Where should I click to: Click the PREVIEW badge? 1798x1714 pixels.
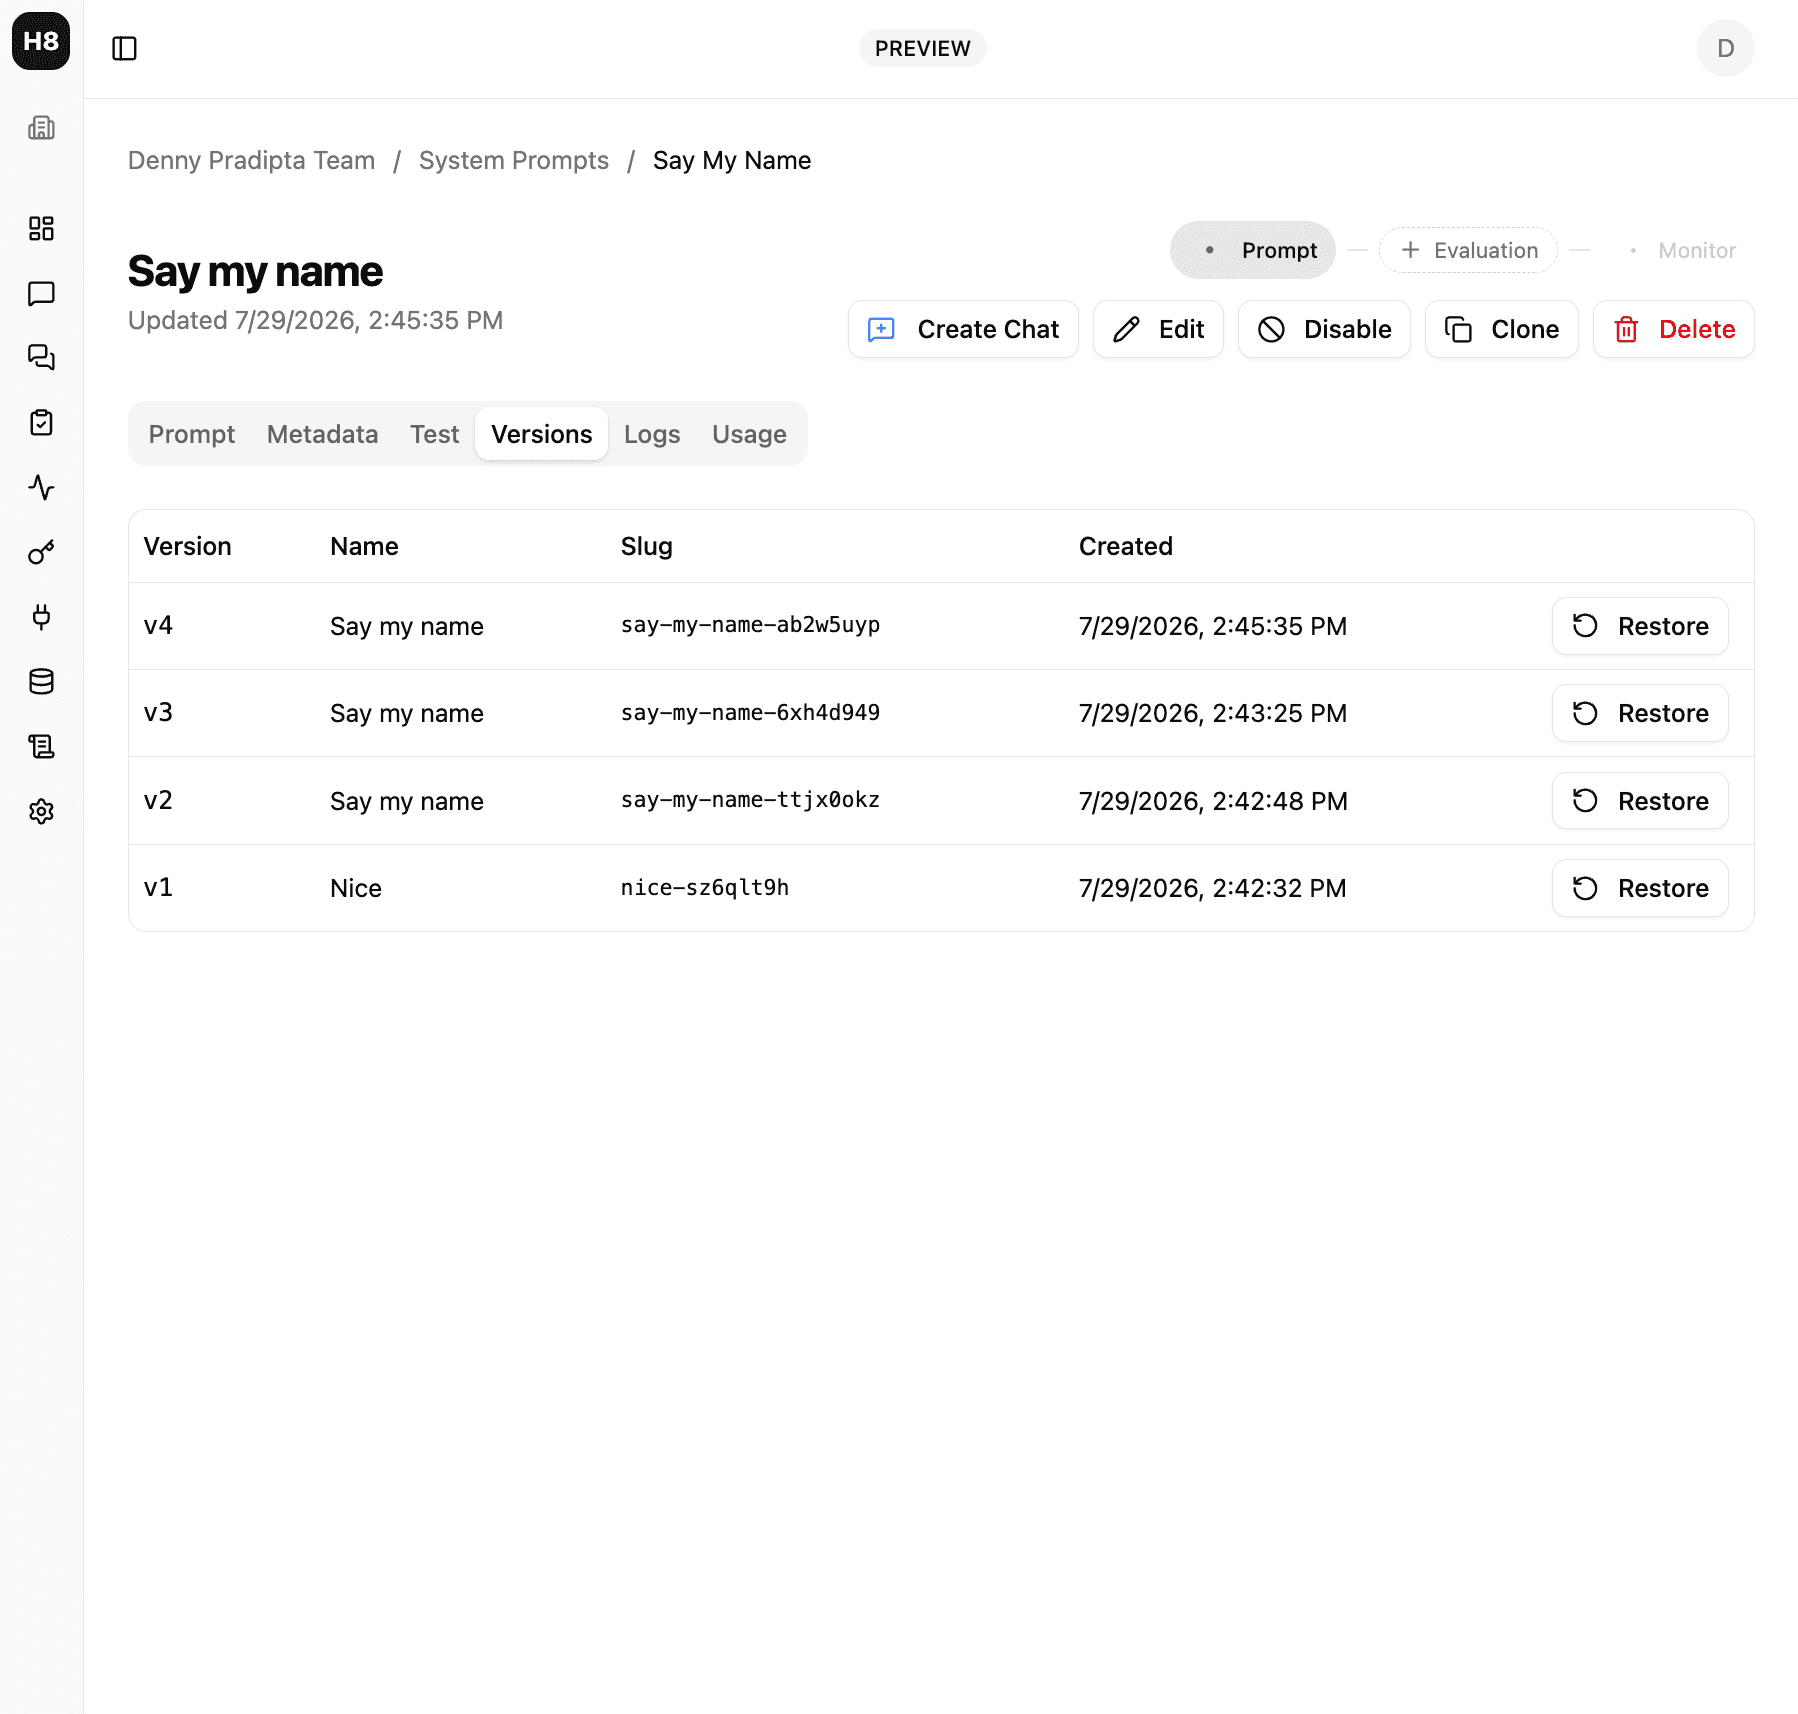[x=922, y=48]
